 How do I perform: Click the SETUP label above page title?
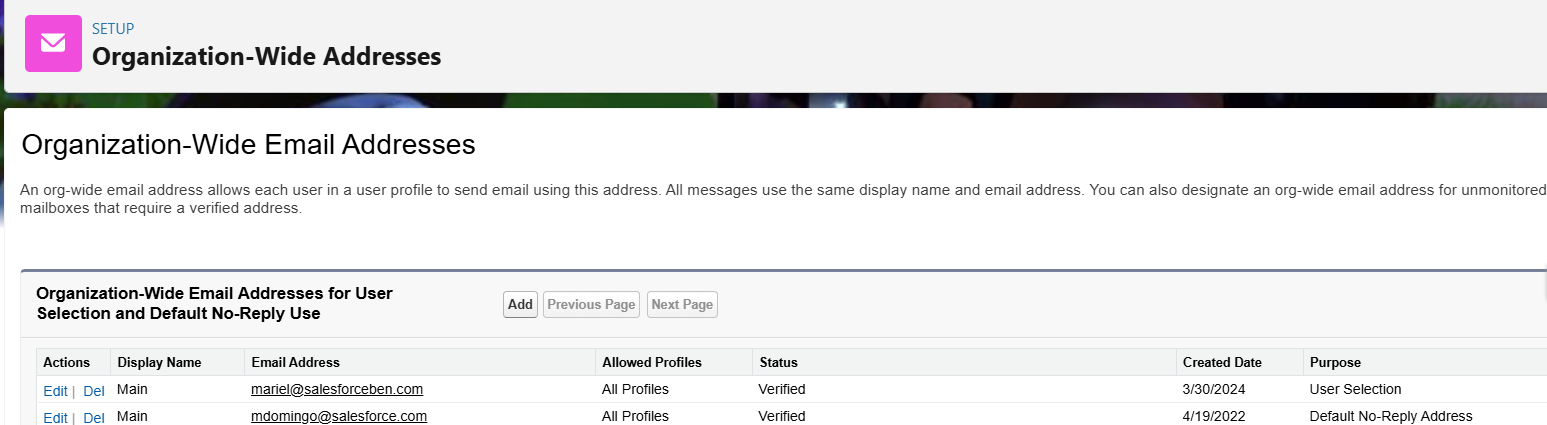(x=113, y=29)
